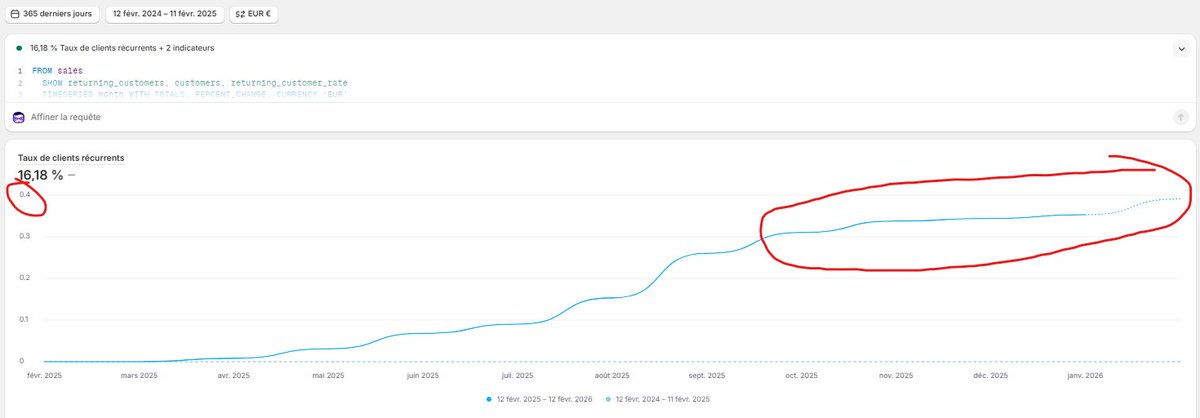Click the août 2025 x-axis label

[611, 376]
